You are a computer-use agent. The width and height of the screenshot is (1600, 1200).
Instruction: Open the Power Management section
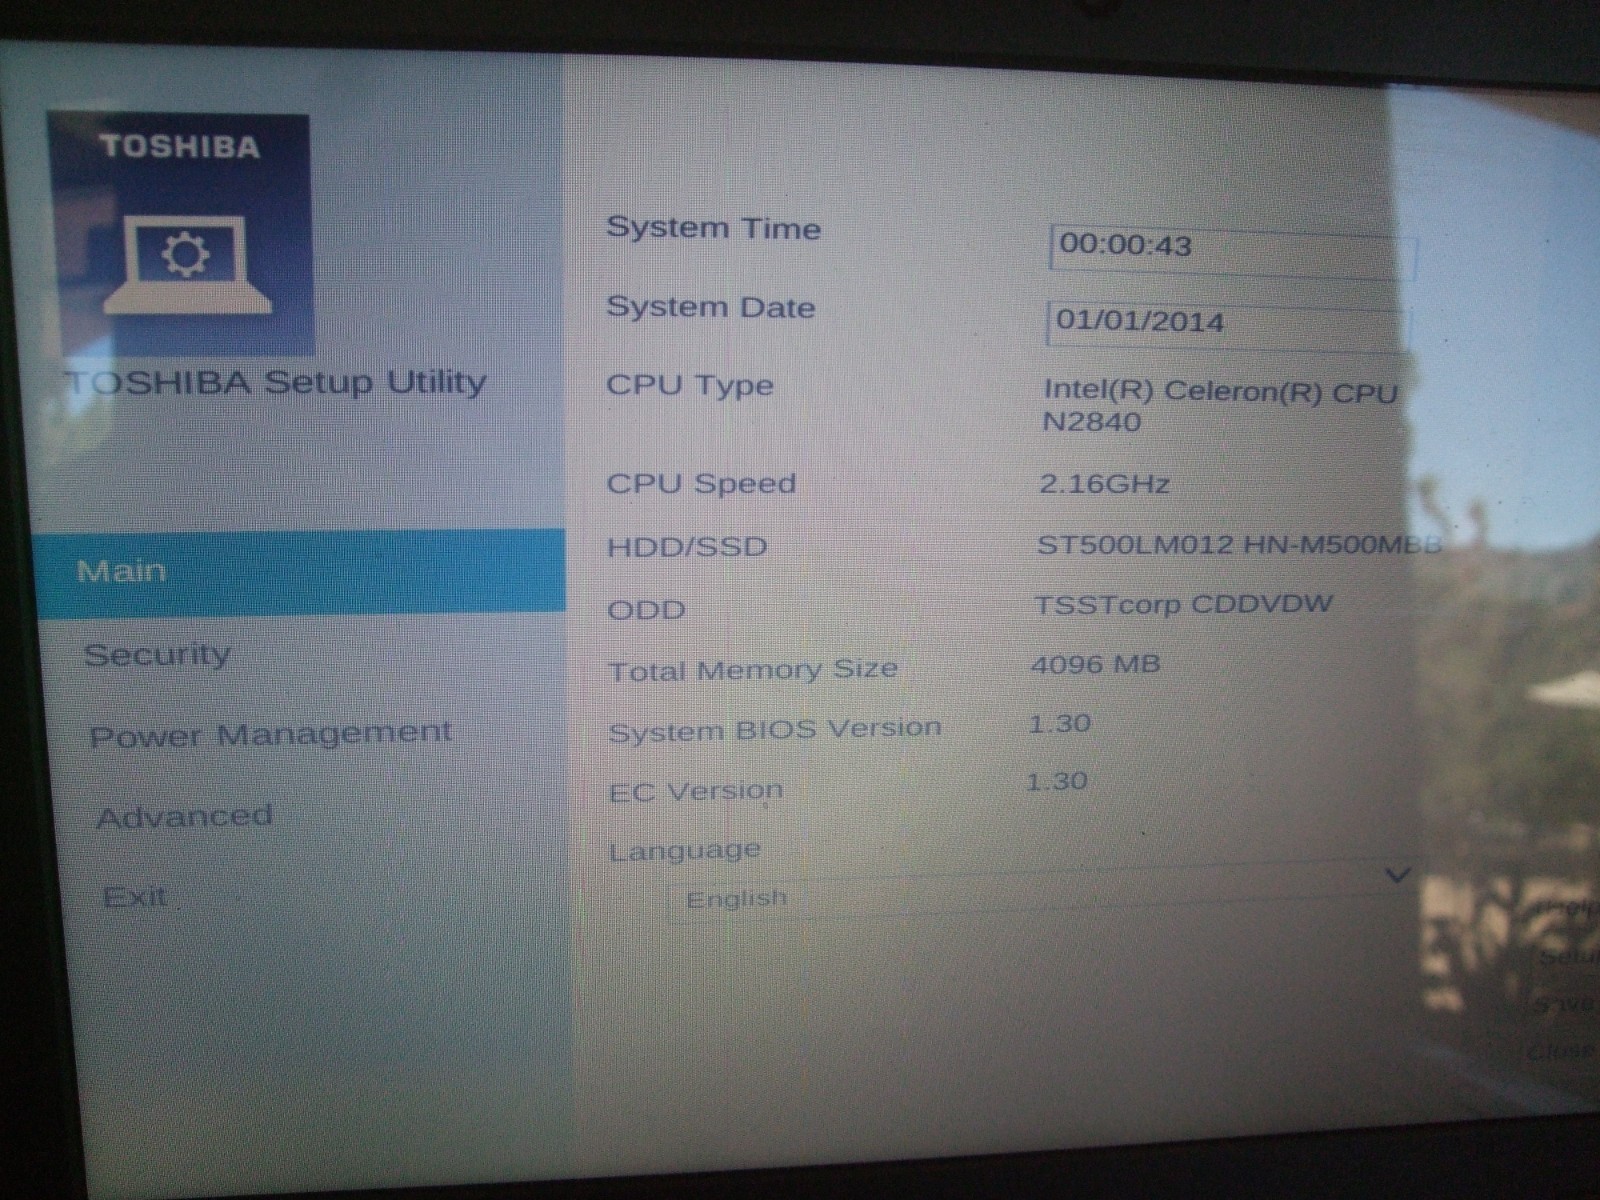270,735
